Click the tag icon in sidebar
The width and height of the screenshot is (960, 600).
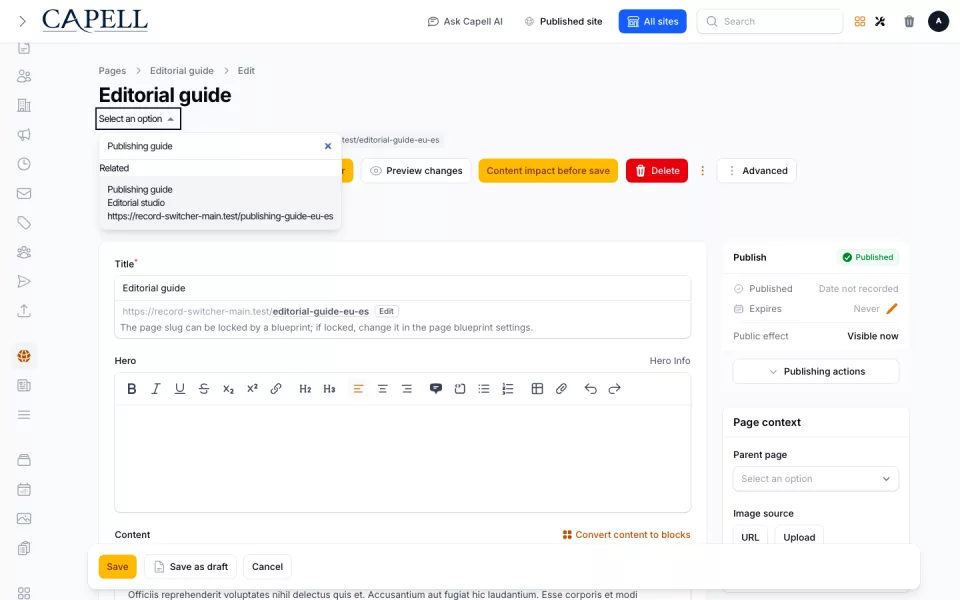pos(24,223)
